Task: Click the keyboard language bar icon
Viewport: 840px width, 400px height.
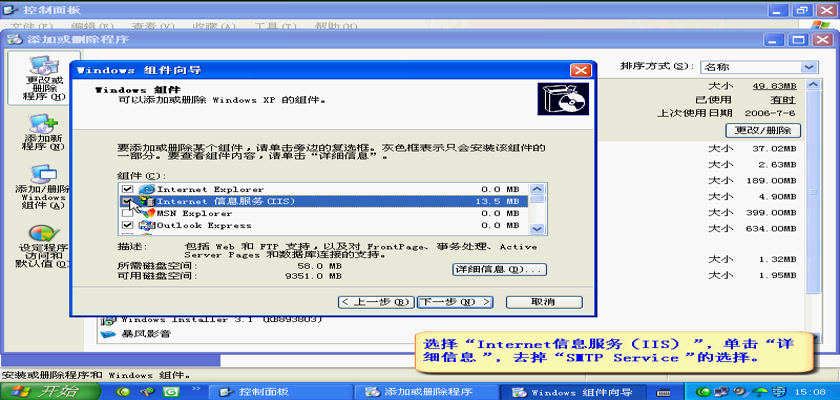Action: click(663, 392)
